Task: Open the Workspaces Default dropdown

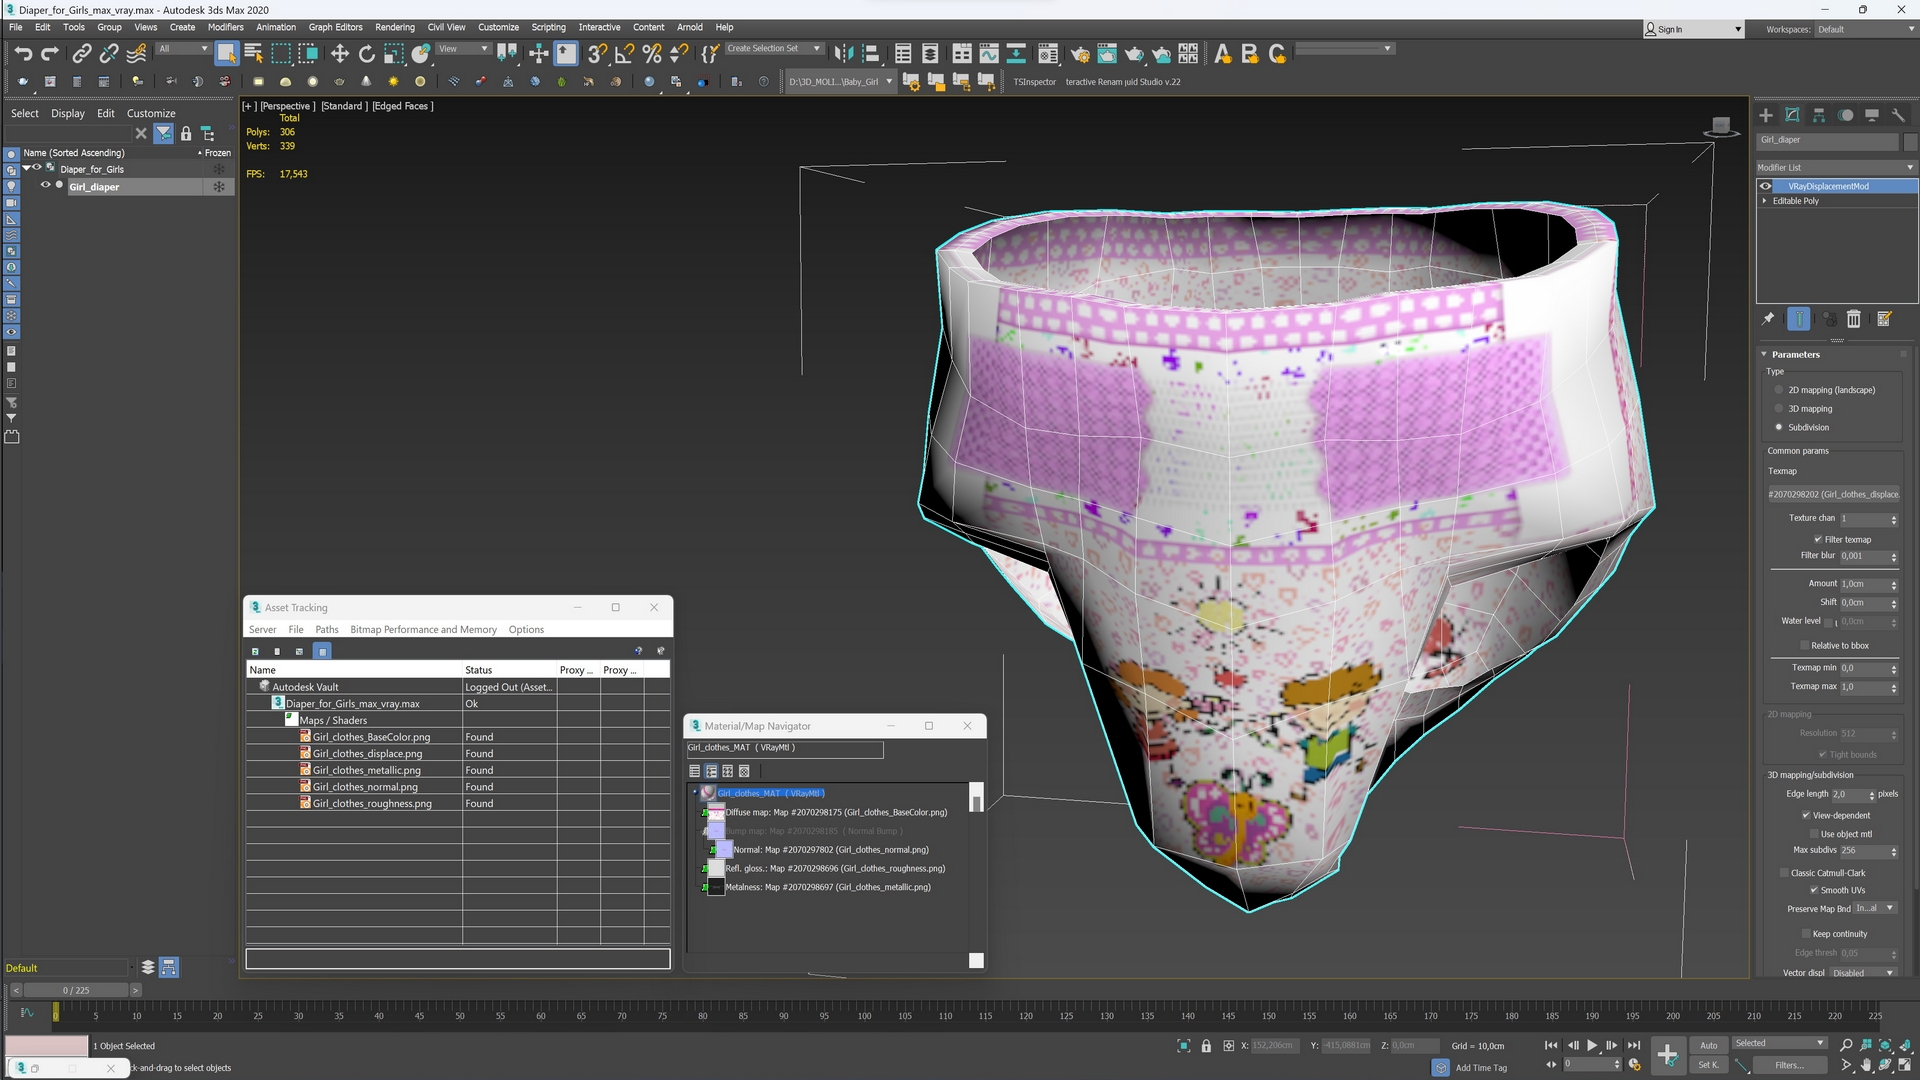Action: click(1865, 29)
